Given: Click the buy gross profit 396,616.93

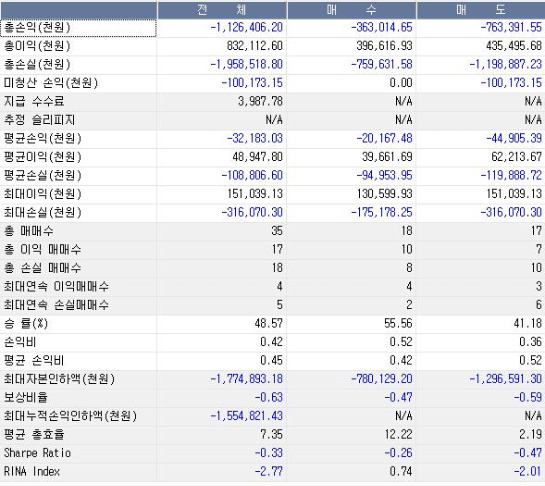Looking at the screenshot, I should point(384,46).
